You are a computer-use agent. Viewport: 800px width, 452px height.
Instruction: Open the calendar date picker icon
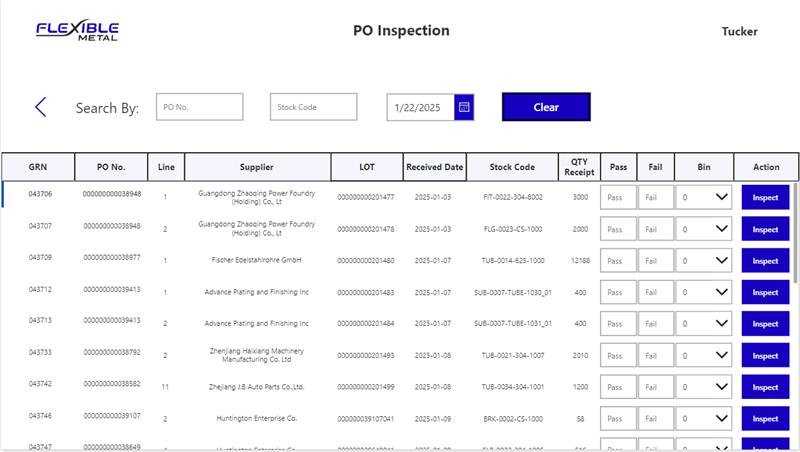coord(464,107)
